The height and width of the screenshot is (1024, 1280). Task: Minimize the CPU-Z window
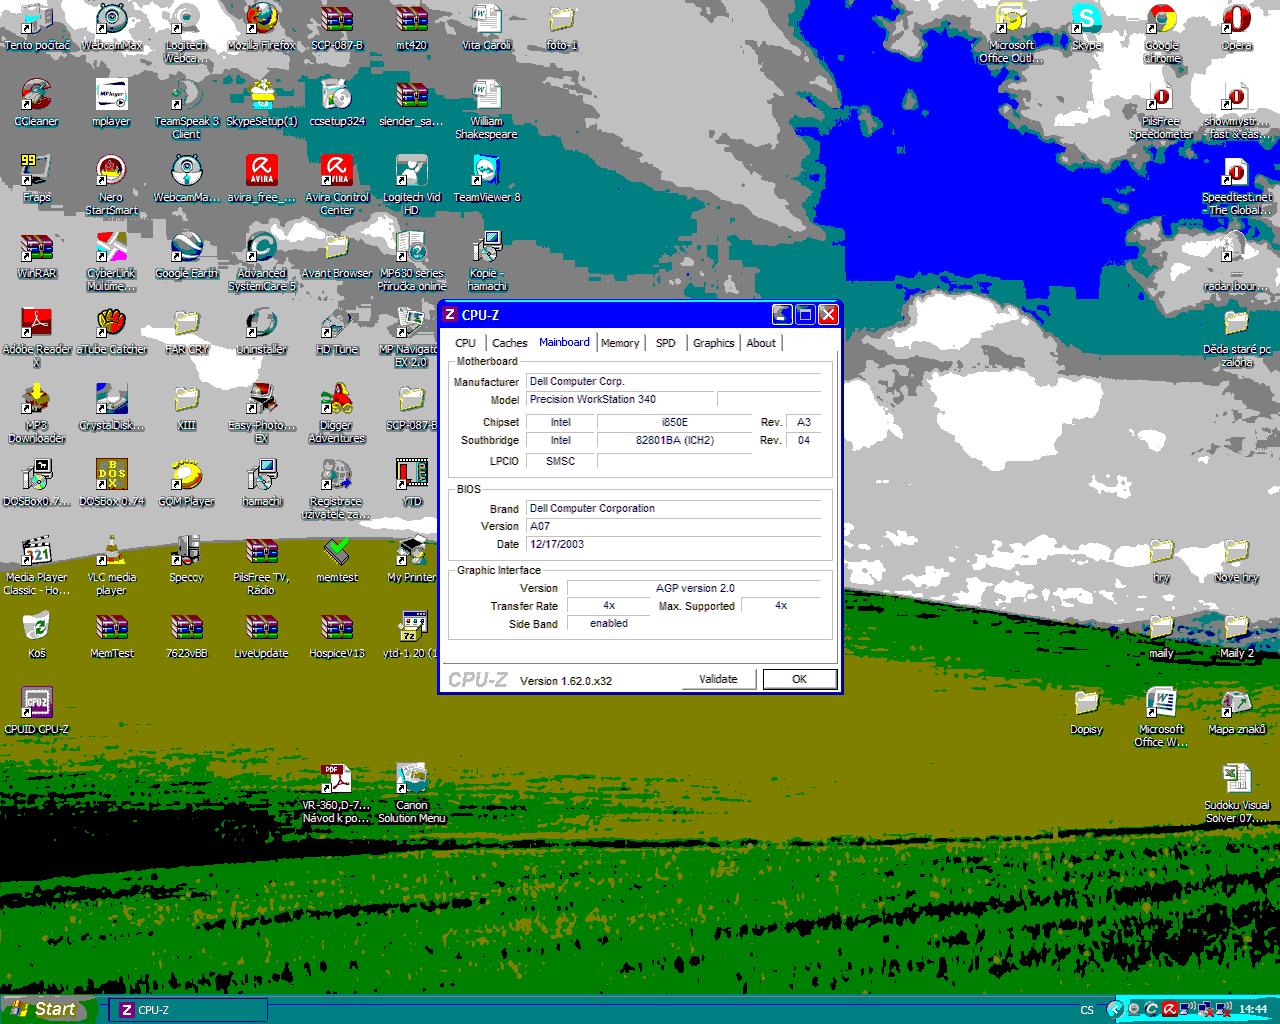(x=782, y=314)
